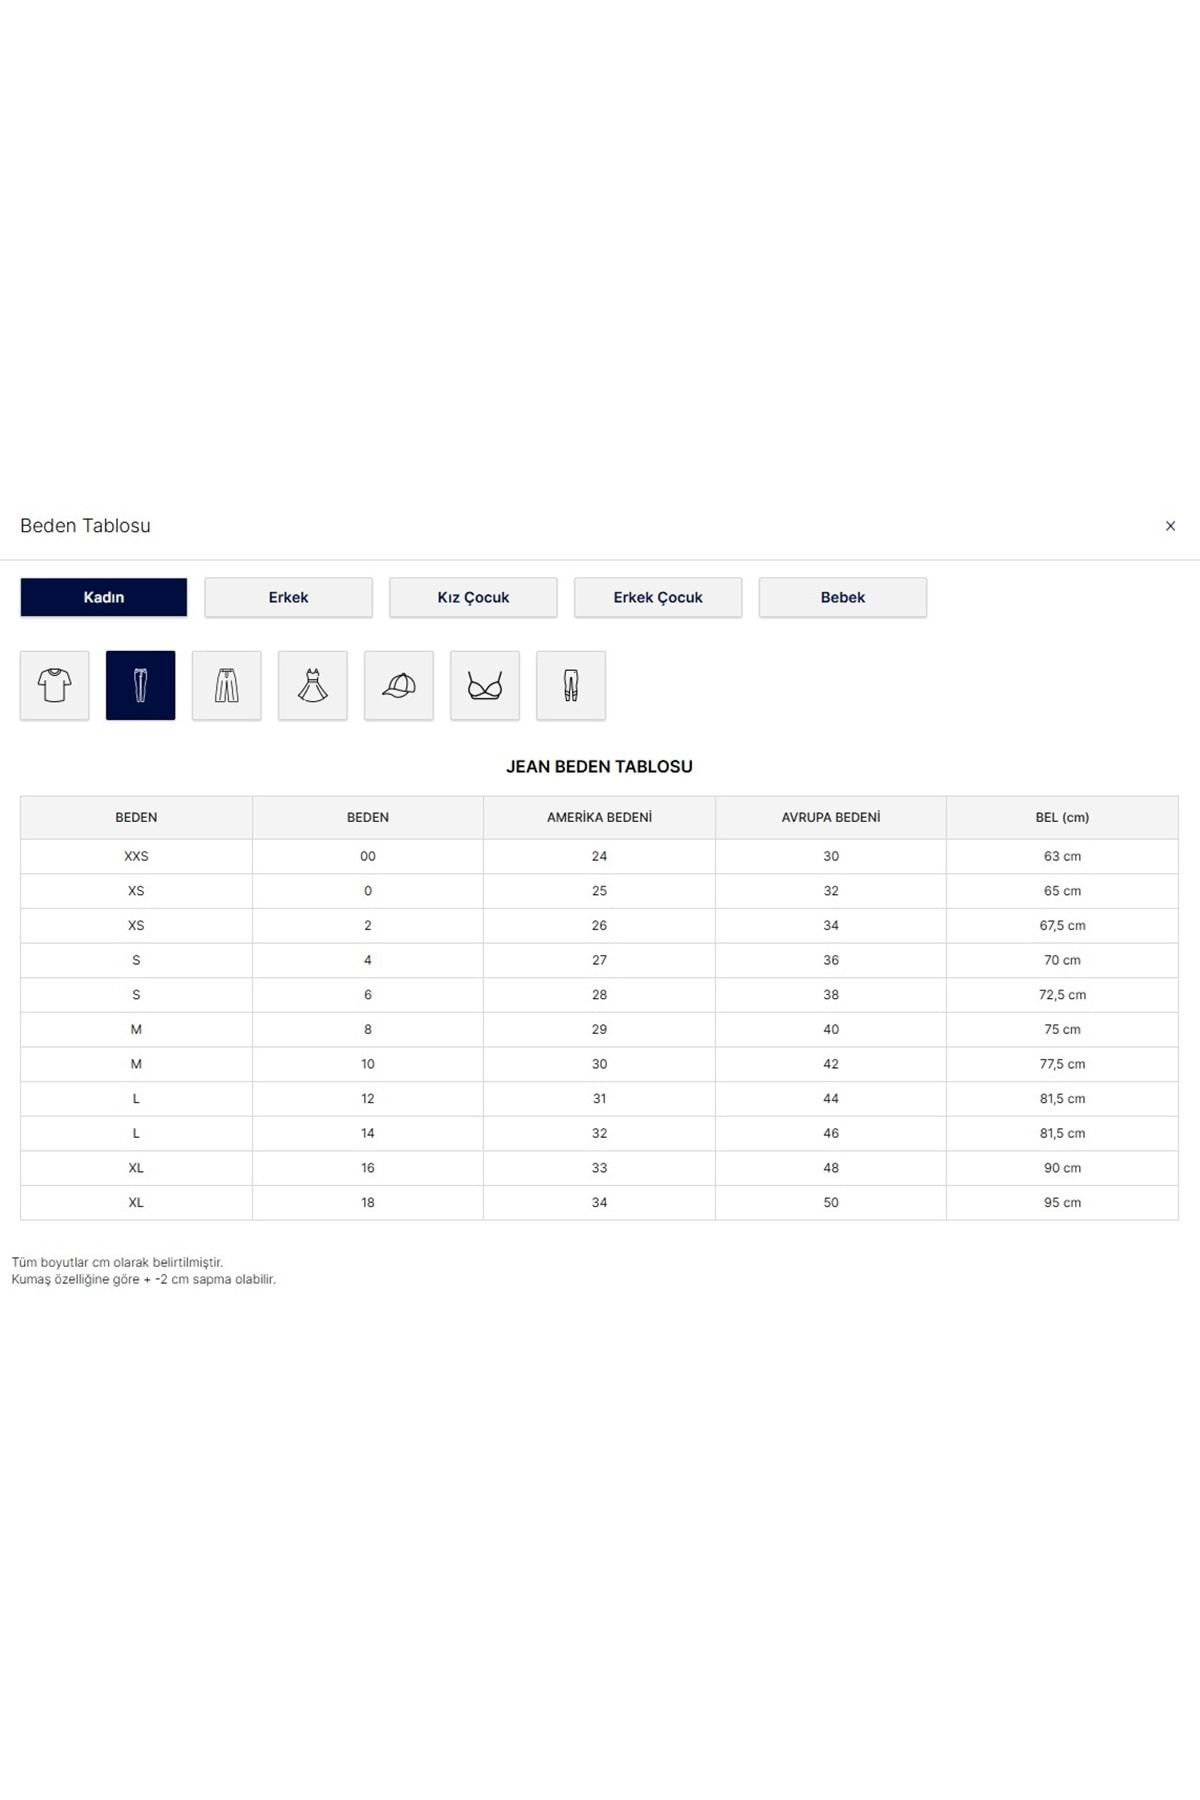
Task: Select the t-shirt category icon
Action: pos(55,685)
